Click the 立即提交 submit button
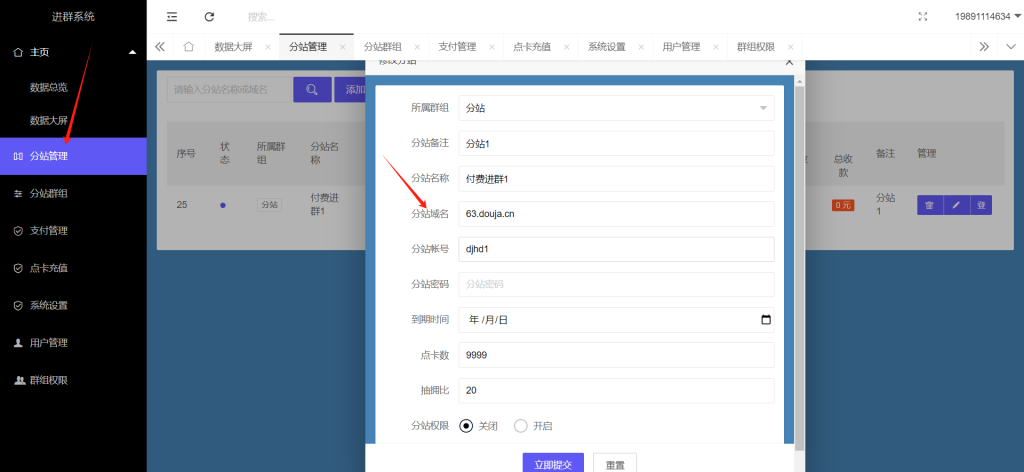This screenshot has height=472, width=1024. [553, 465]
